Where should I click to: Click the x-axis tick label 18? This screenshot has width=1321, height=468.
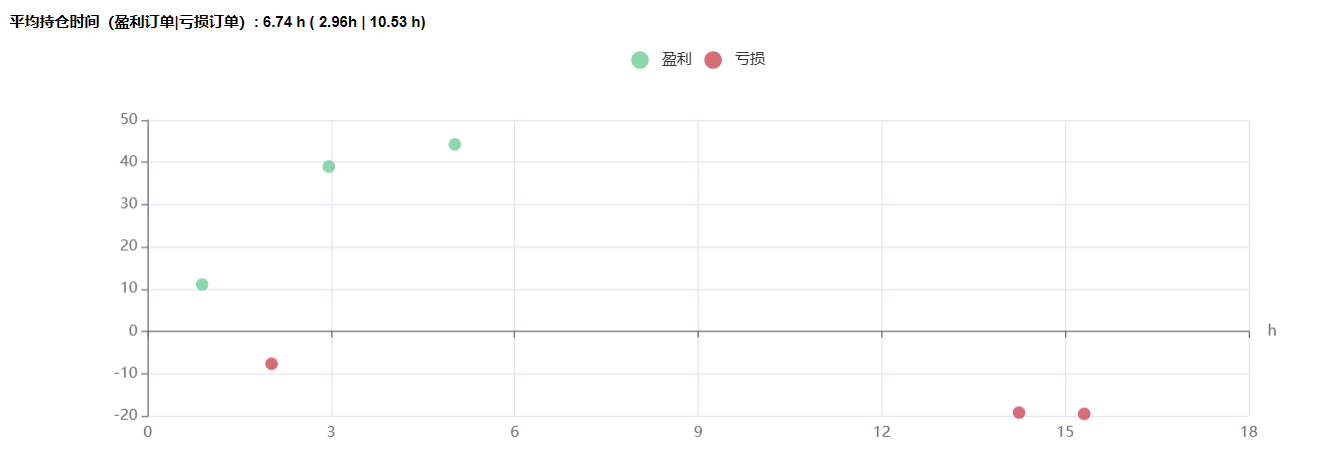(x=1248, y=432)
